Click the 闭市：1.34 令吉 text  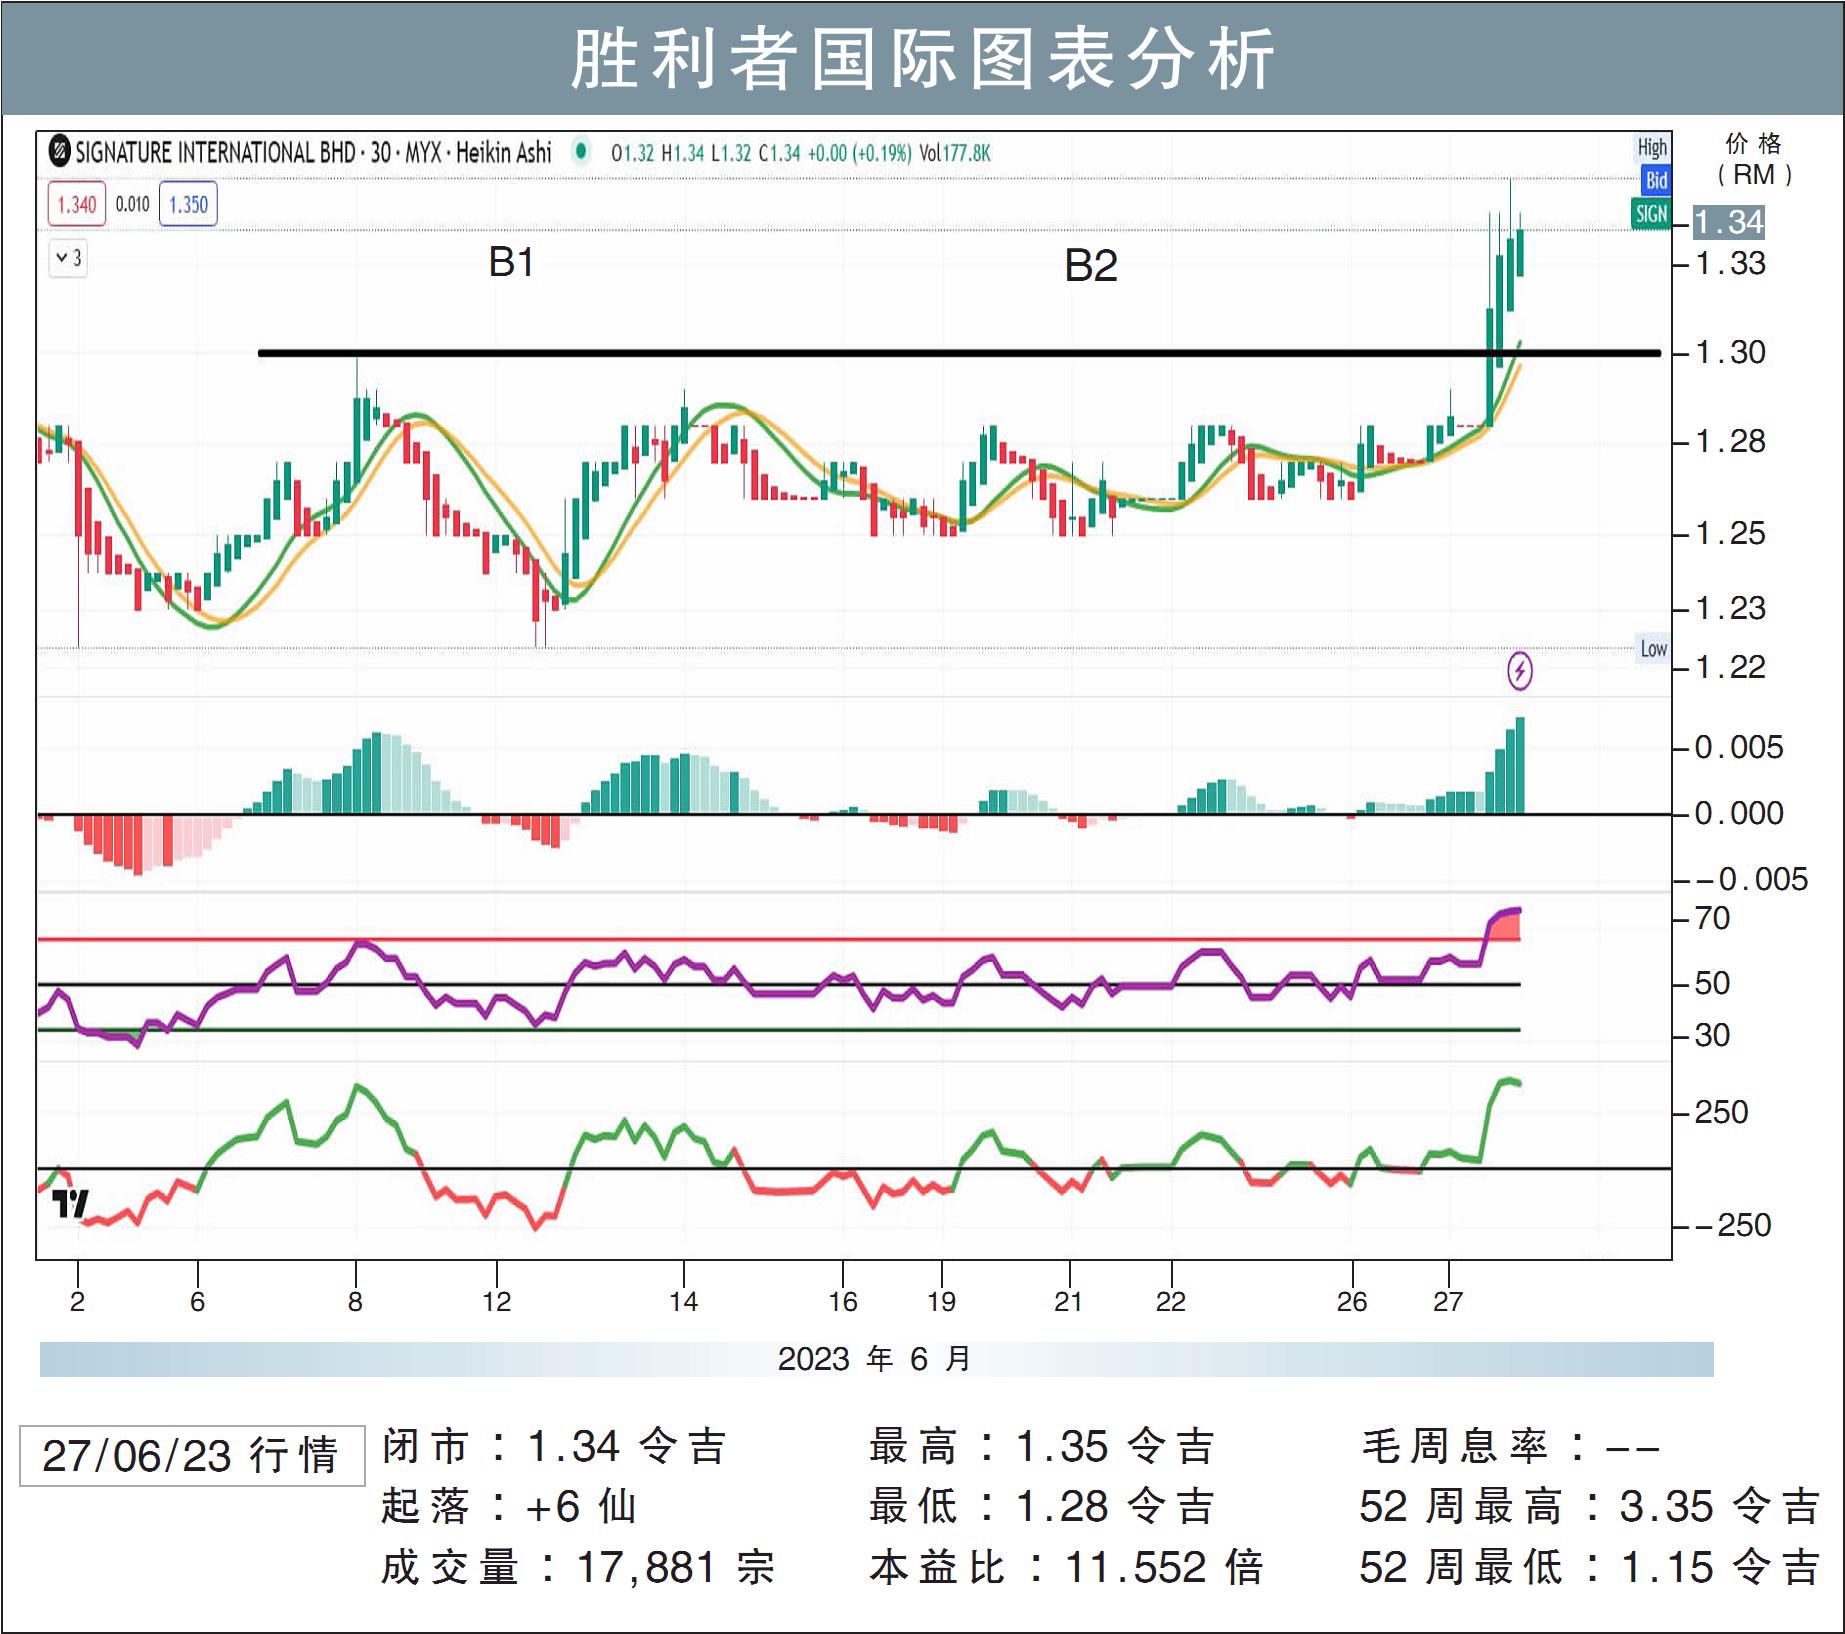pyautogui.click(x=554, y=1446)
